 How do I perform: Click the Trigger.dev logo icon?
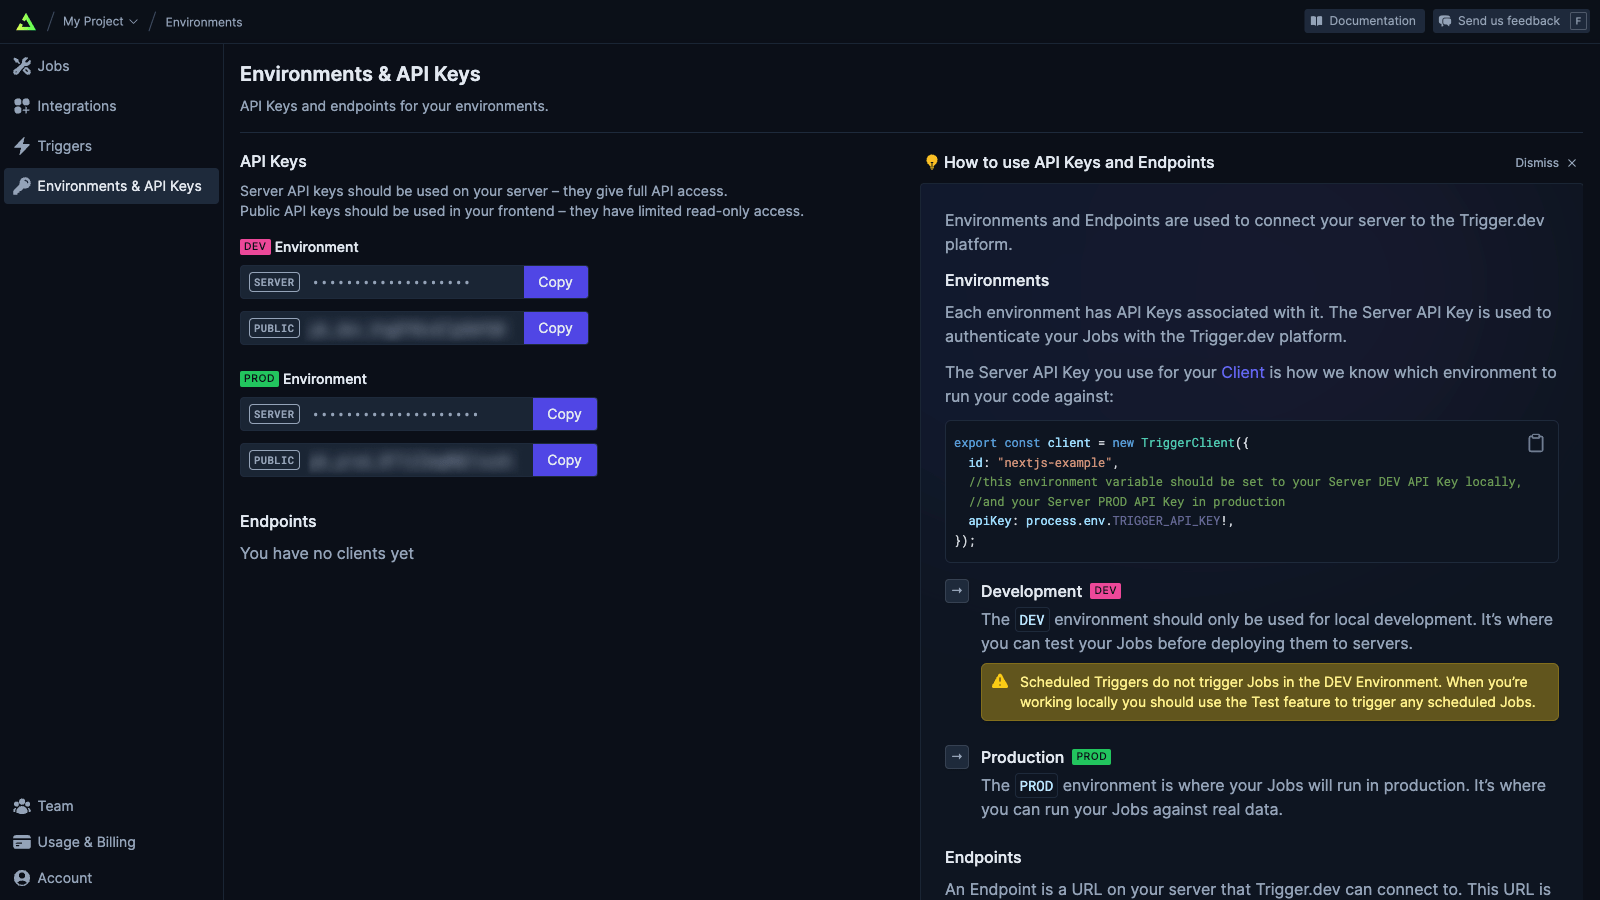point(26,21)
